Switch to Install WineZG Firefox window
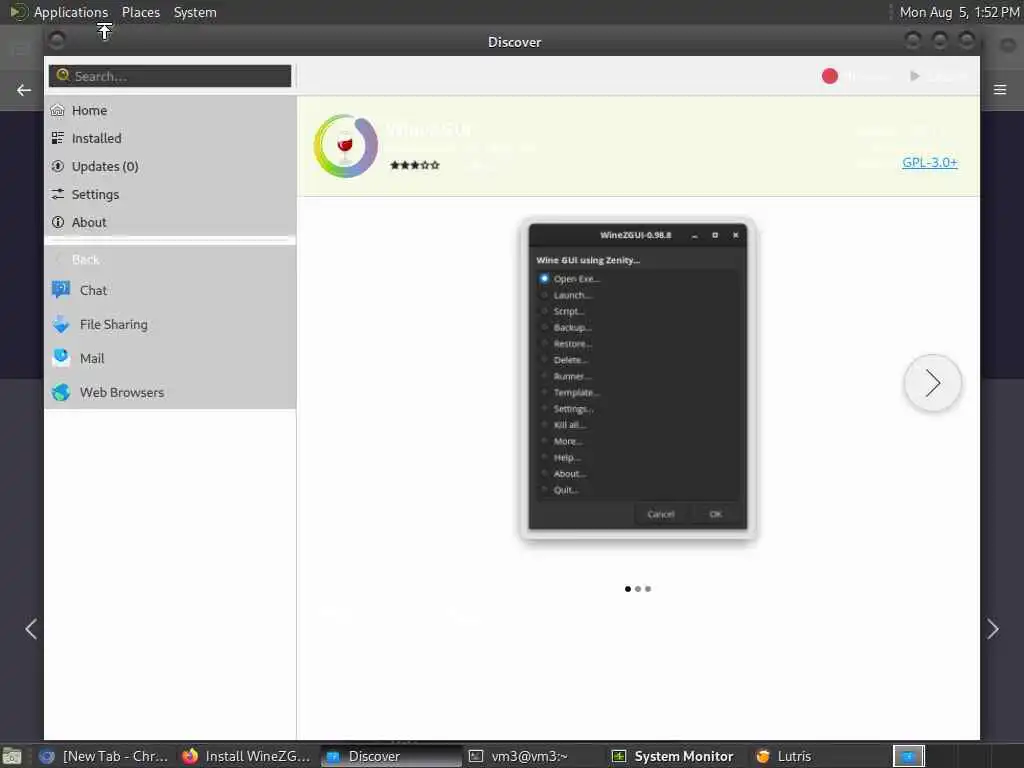 pyautogui.click(x=247, y=756)
